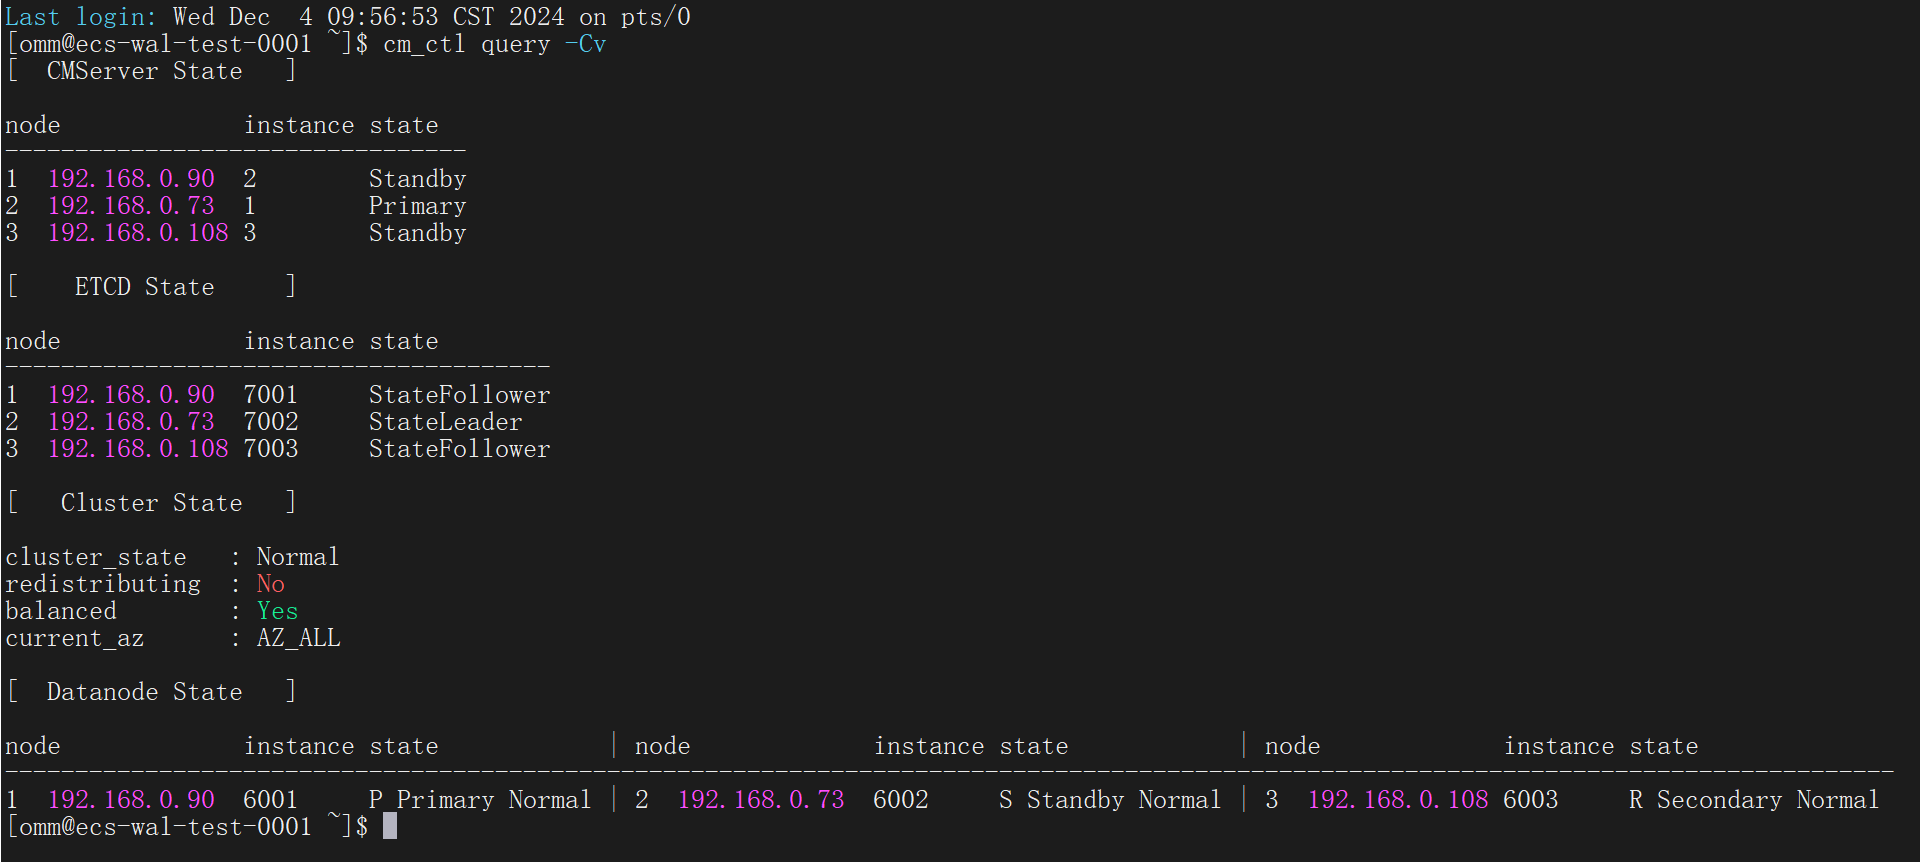
Task: Click the Last login text at top
Action: pos(80,17)
